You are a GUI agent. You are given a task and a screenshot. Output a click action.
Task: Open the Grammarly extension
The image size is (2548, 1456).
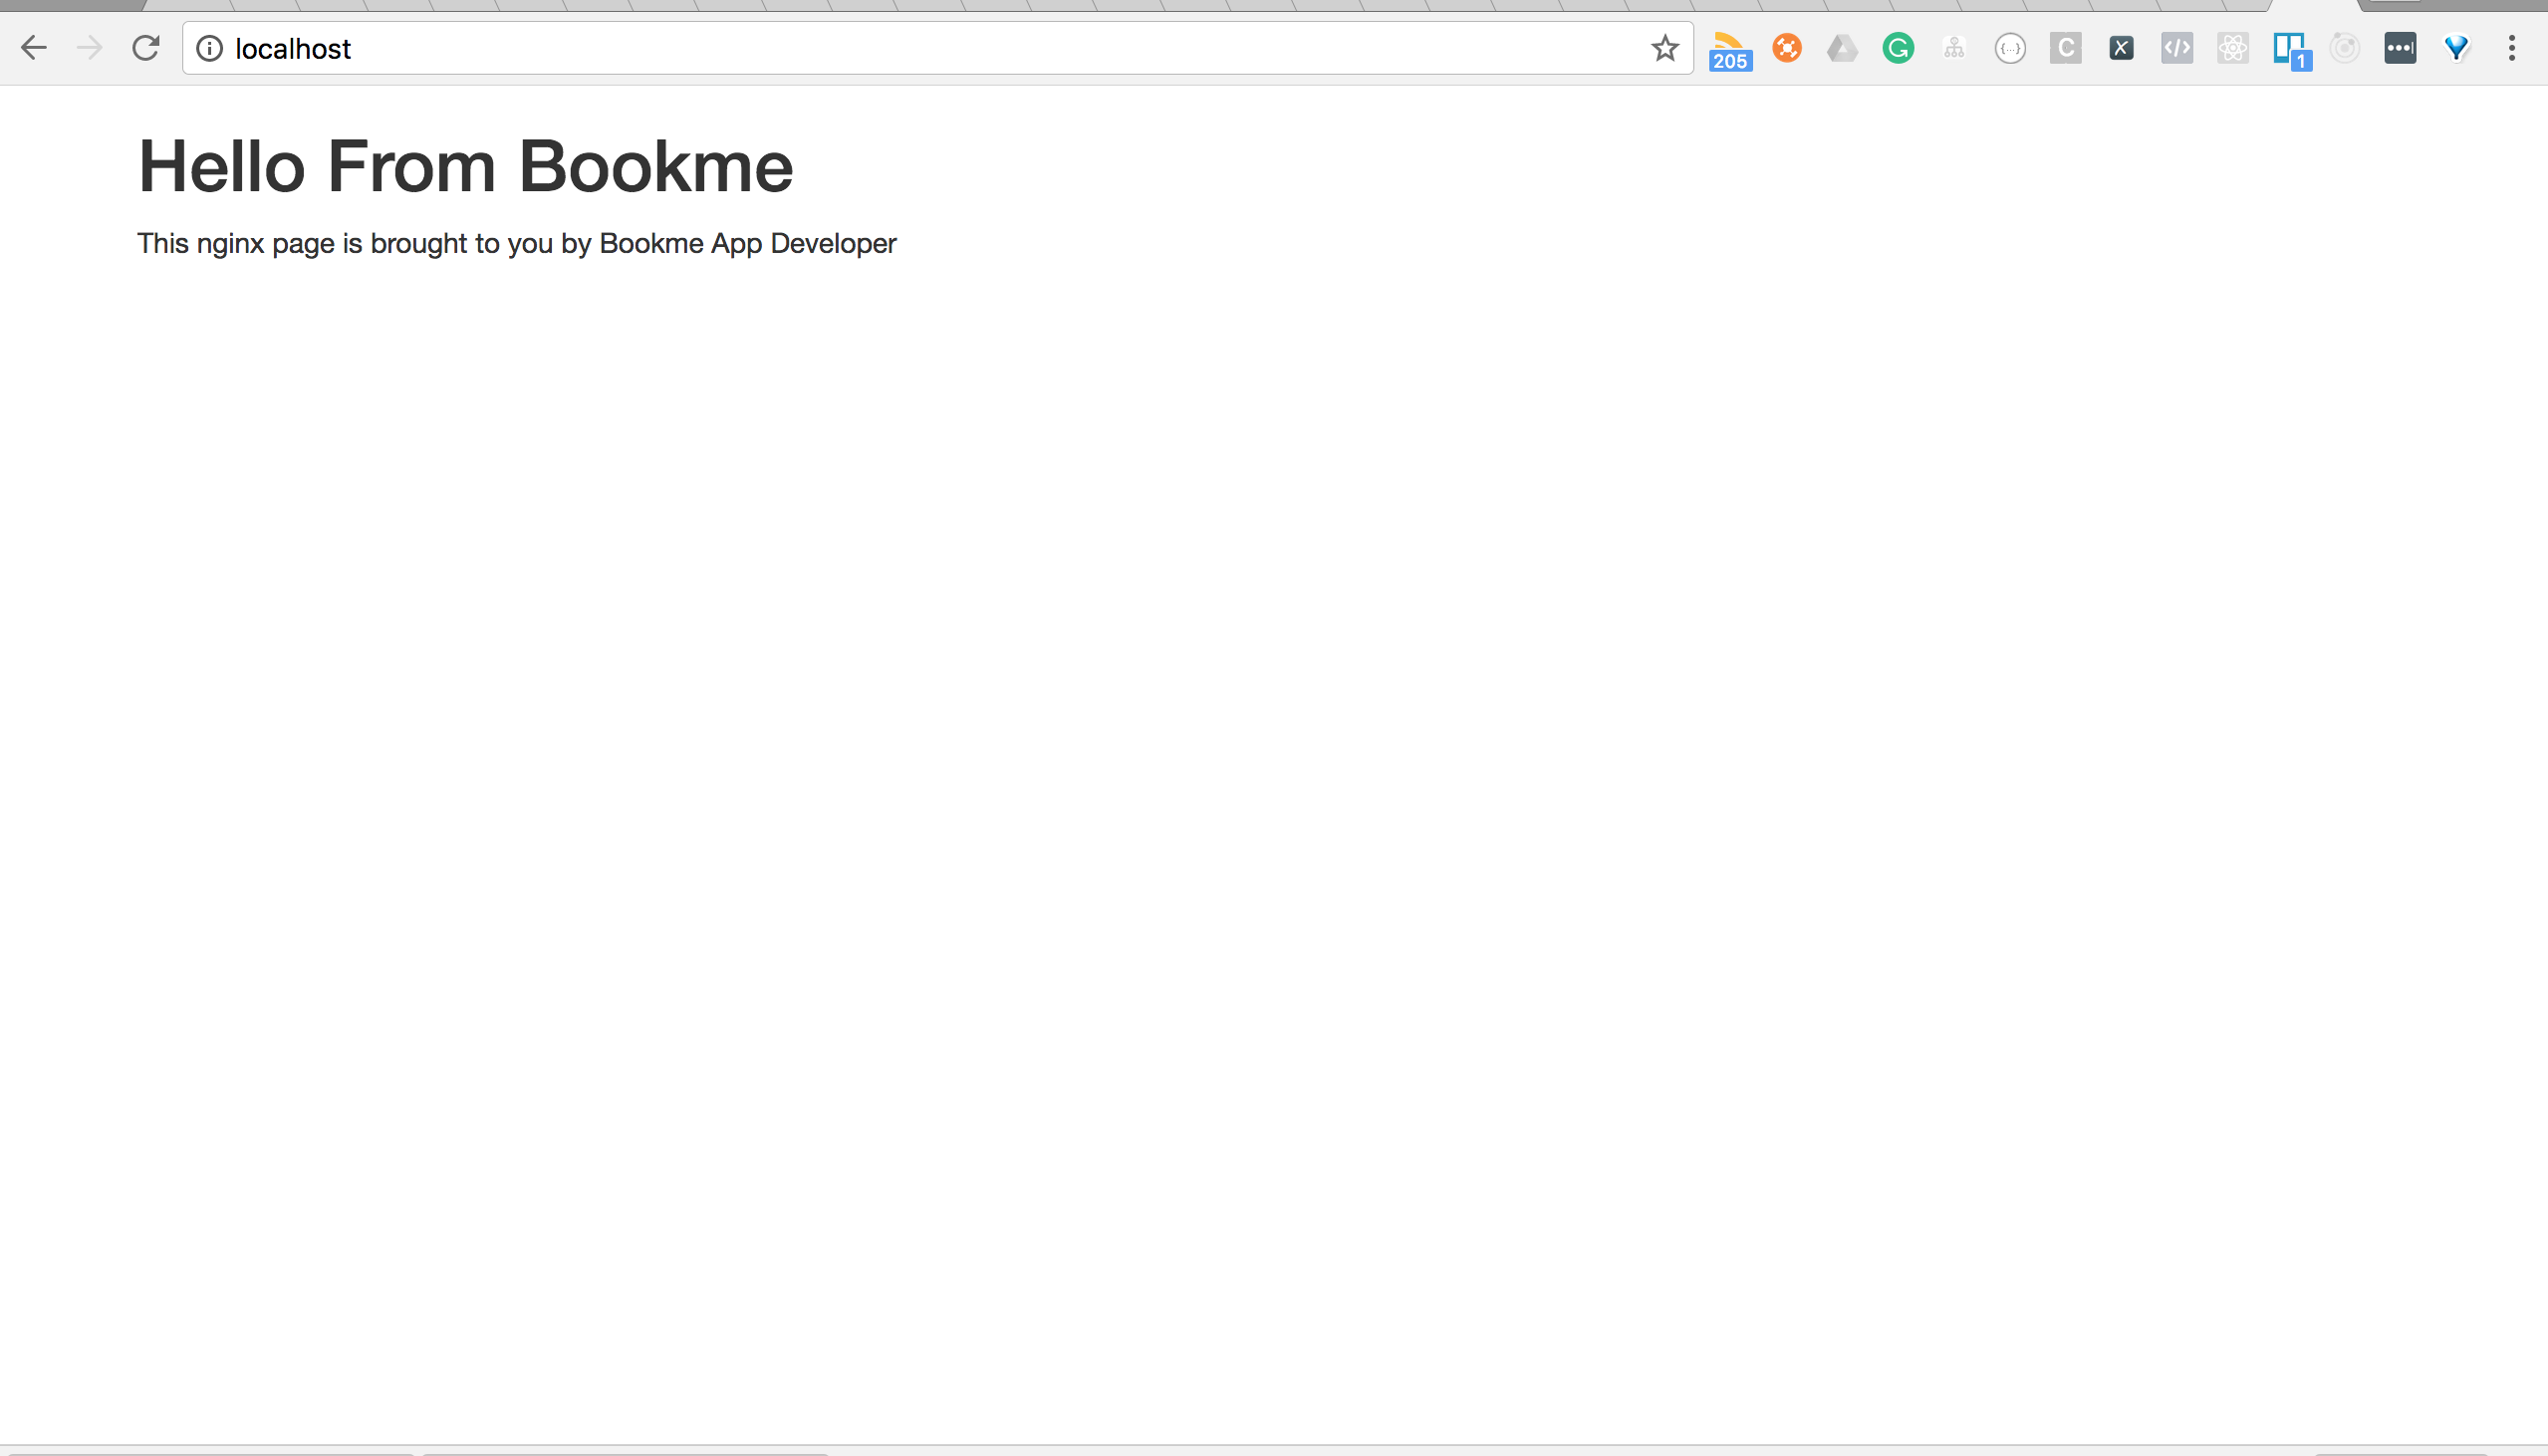click(1897, 48)
